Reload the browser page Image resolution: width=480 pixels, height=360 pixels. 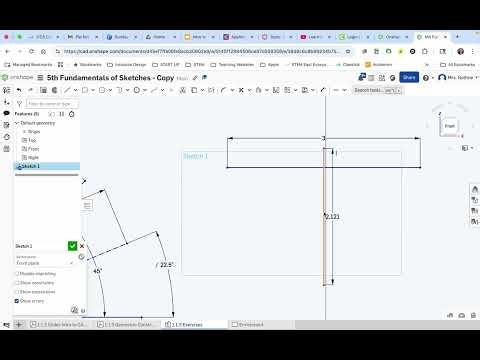31,51
